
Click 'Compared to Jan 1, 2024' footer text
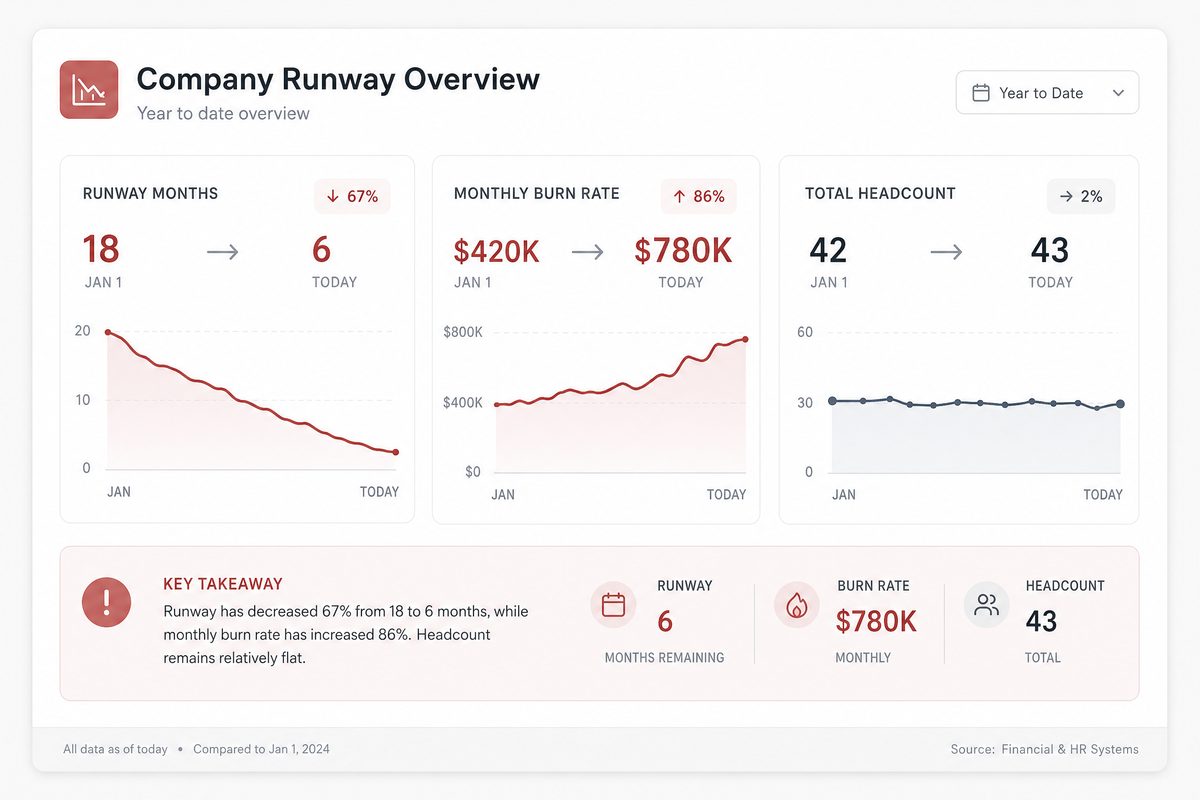coord(261,749)
